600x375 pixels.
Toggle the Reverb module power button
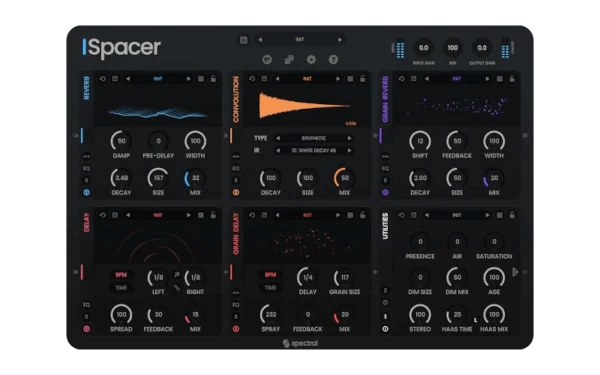click(86, 192)
